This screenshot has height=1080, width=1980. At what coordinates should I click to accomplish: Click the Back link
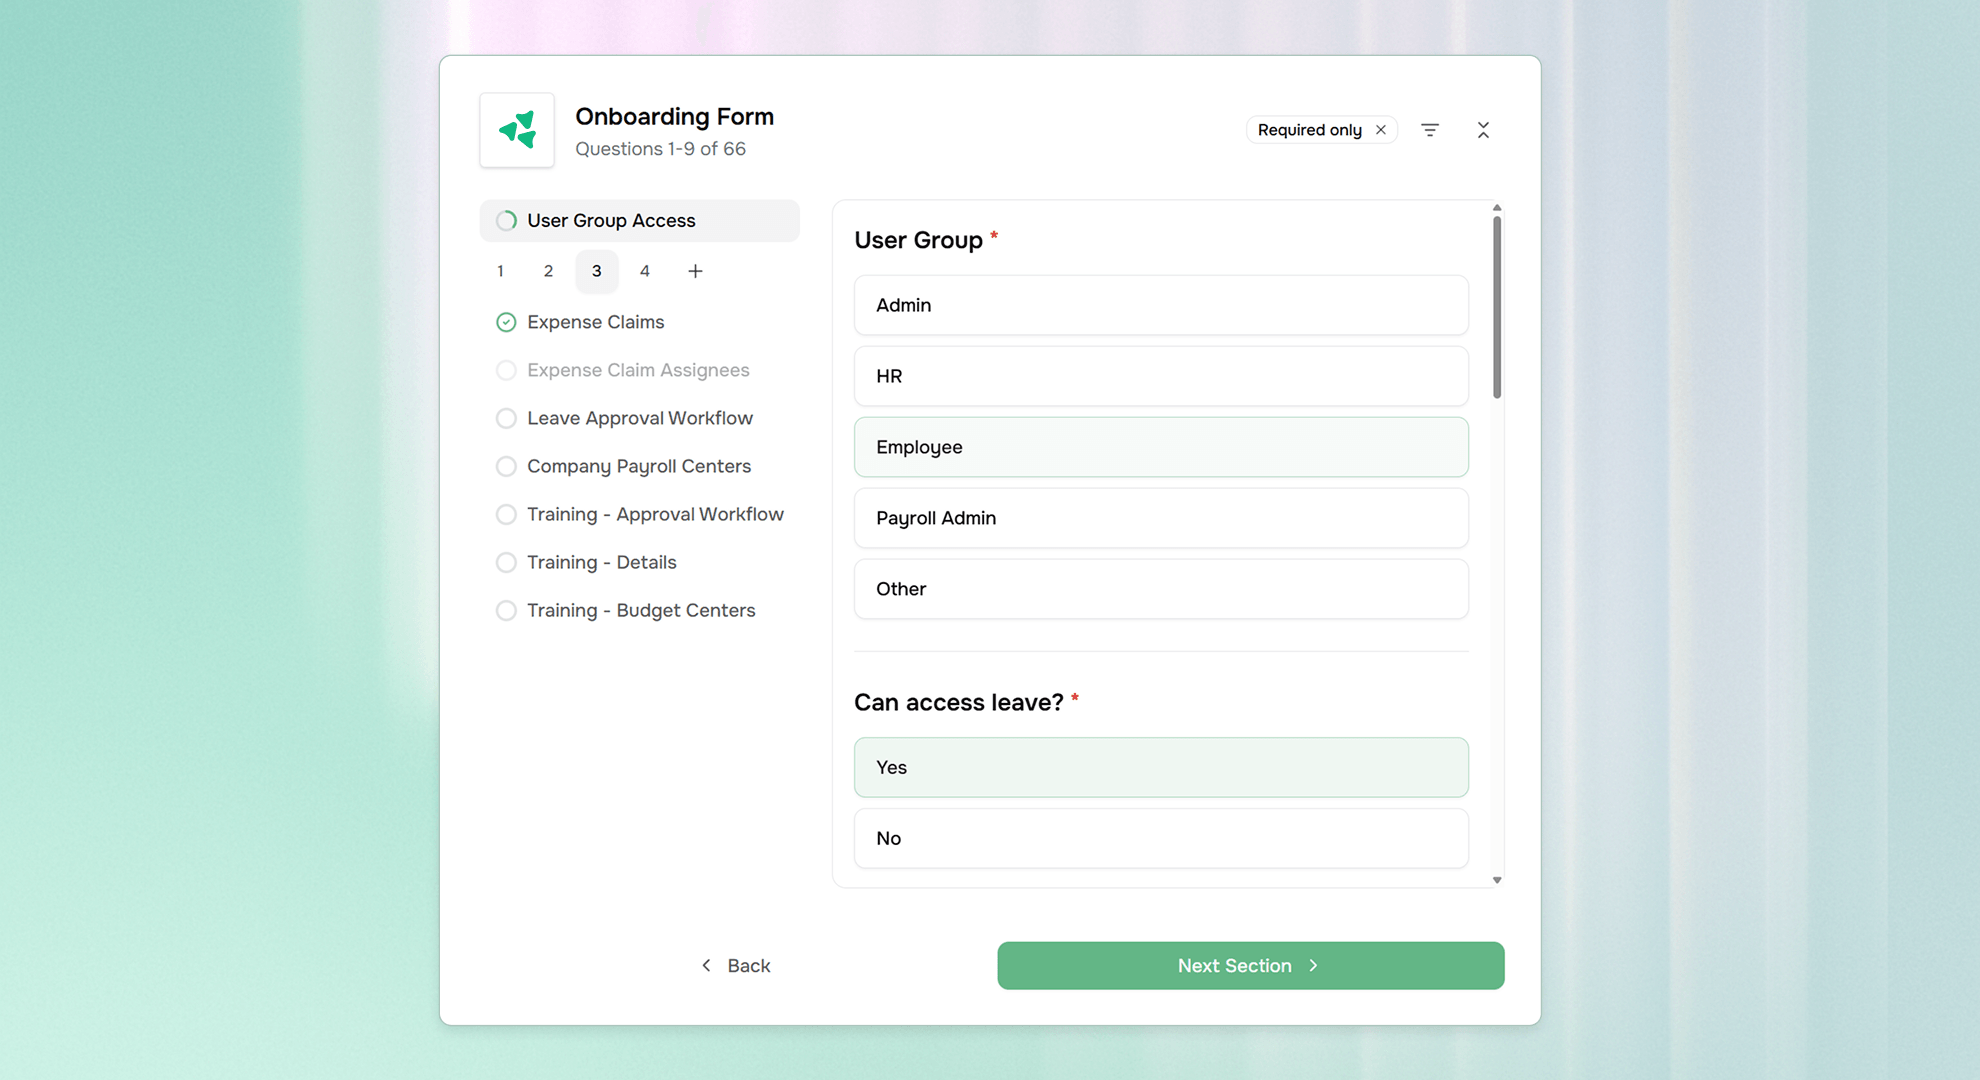tap(749, 965)
